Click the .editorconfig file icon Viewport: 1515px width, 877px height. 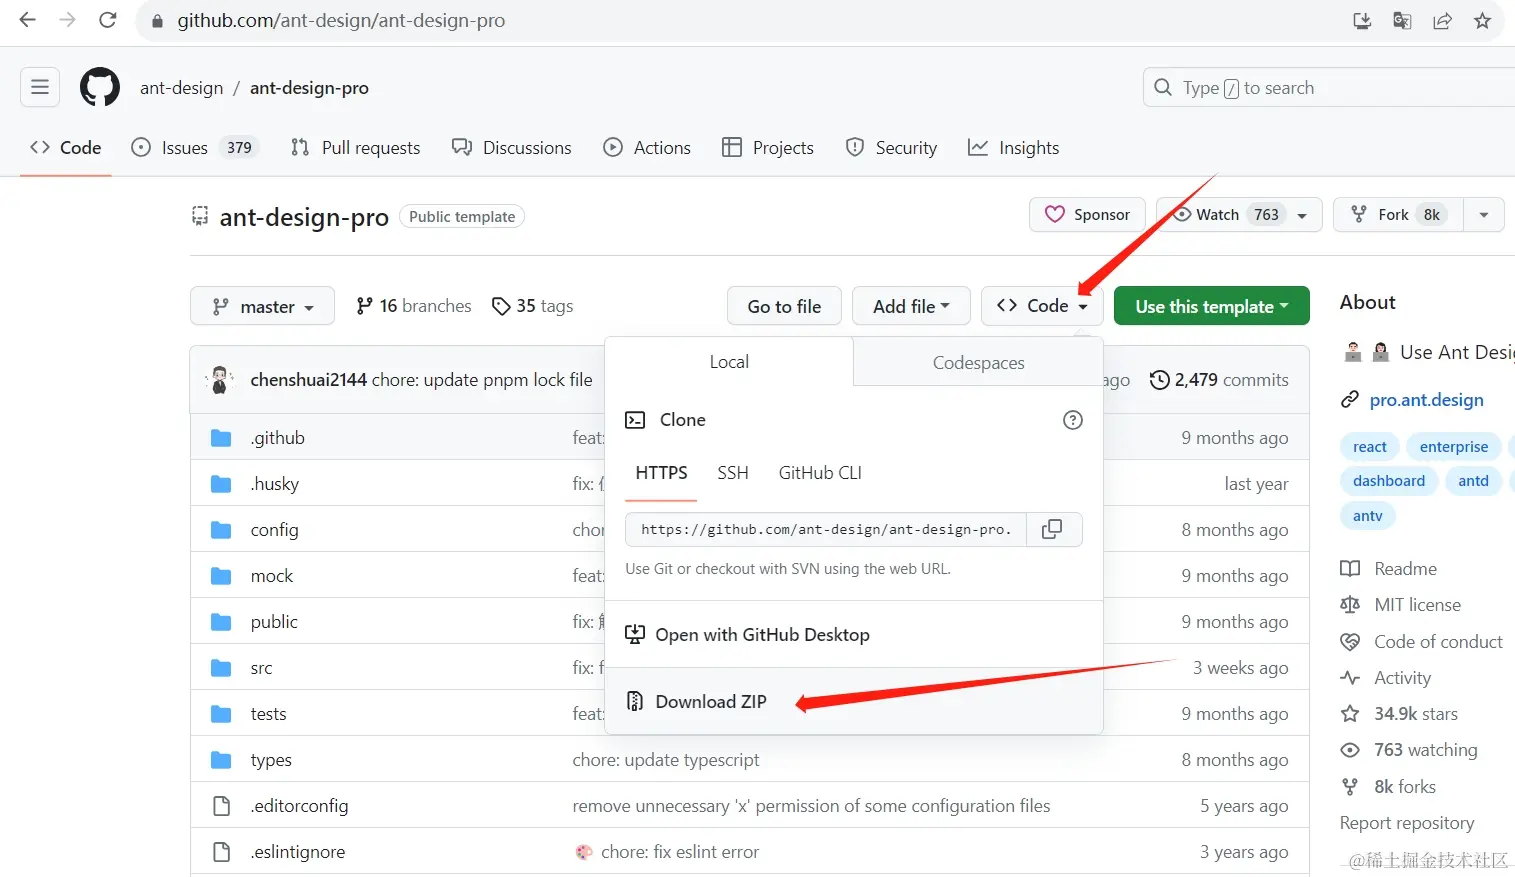point(221,806)
